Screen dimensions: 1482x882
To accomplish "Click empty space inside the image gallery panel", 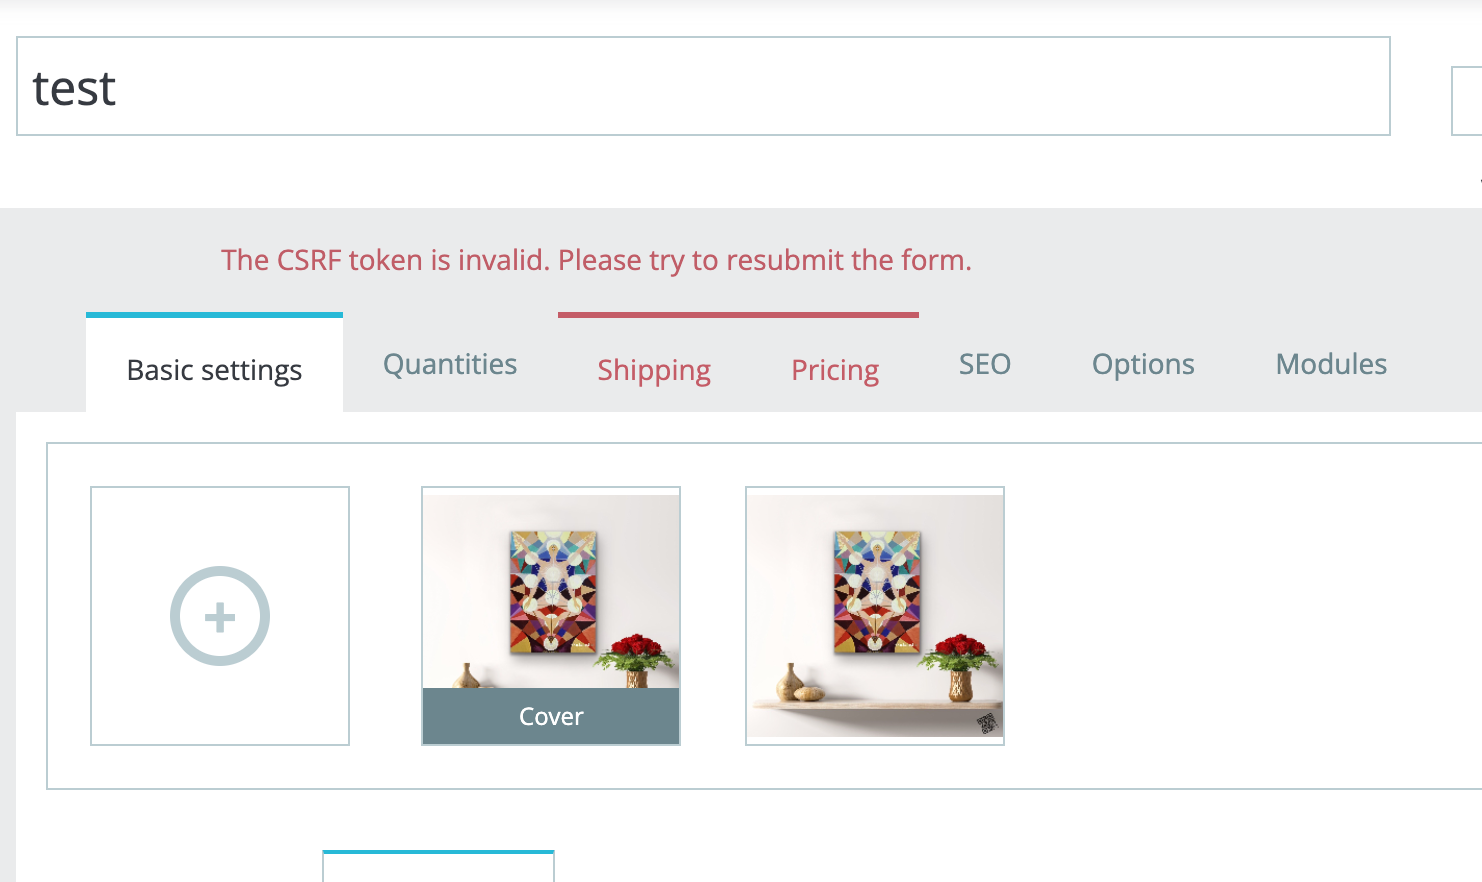I will pos(1240,616).
